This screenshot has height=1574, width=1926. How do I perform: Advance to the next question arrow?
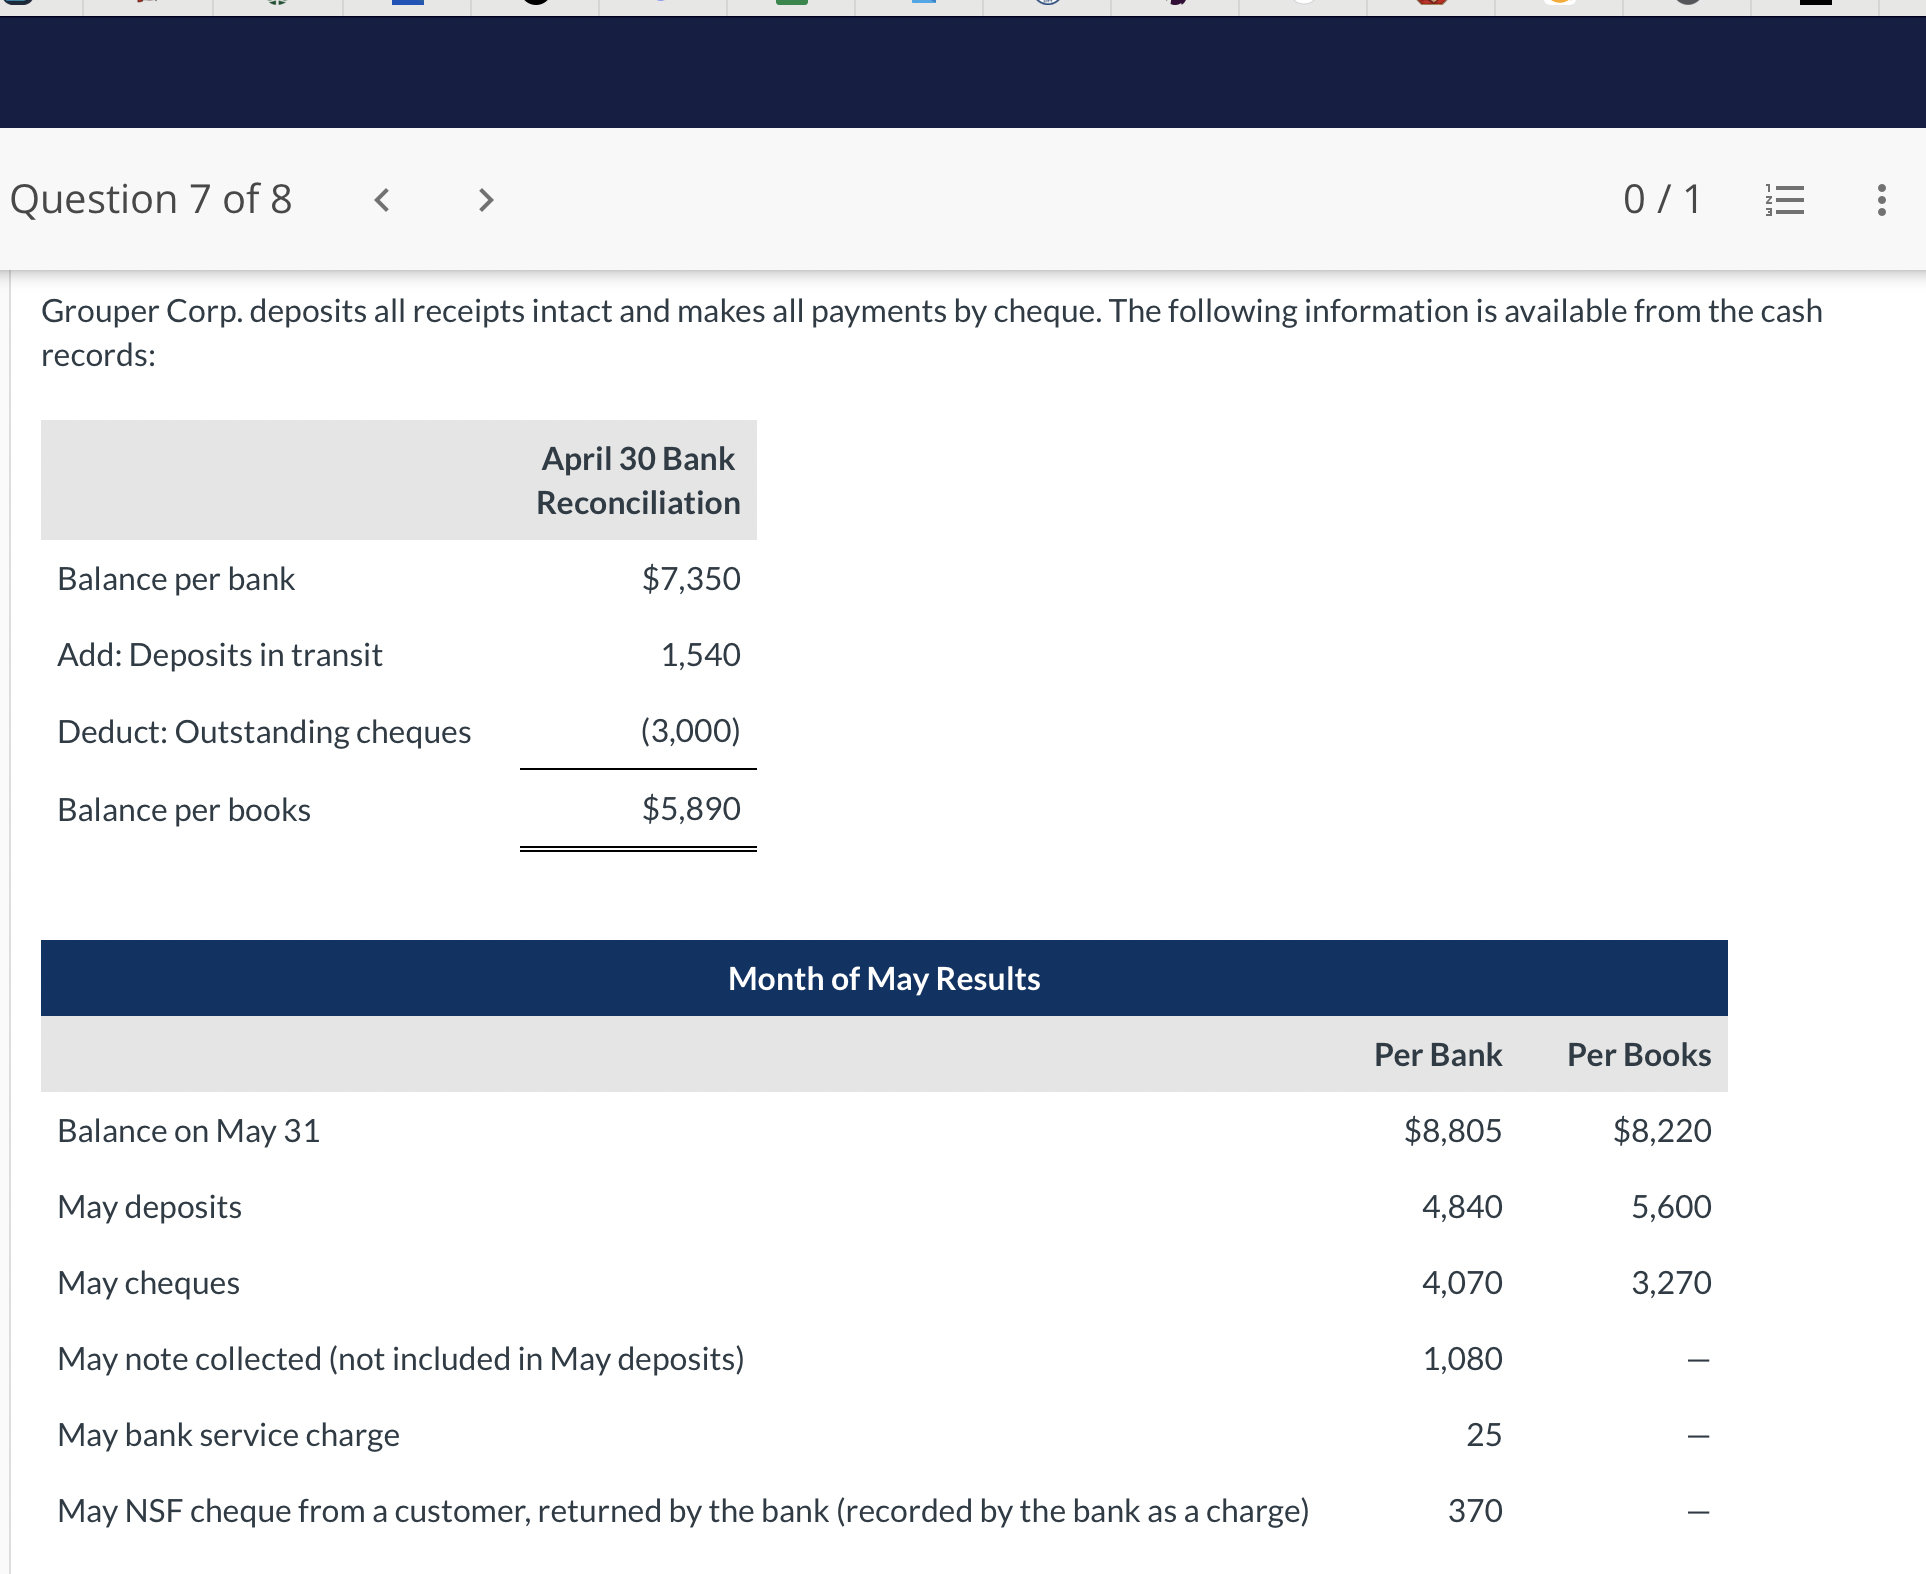click(486, 200)
